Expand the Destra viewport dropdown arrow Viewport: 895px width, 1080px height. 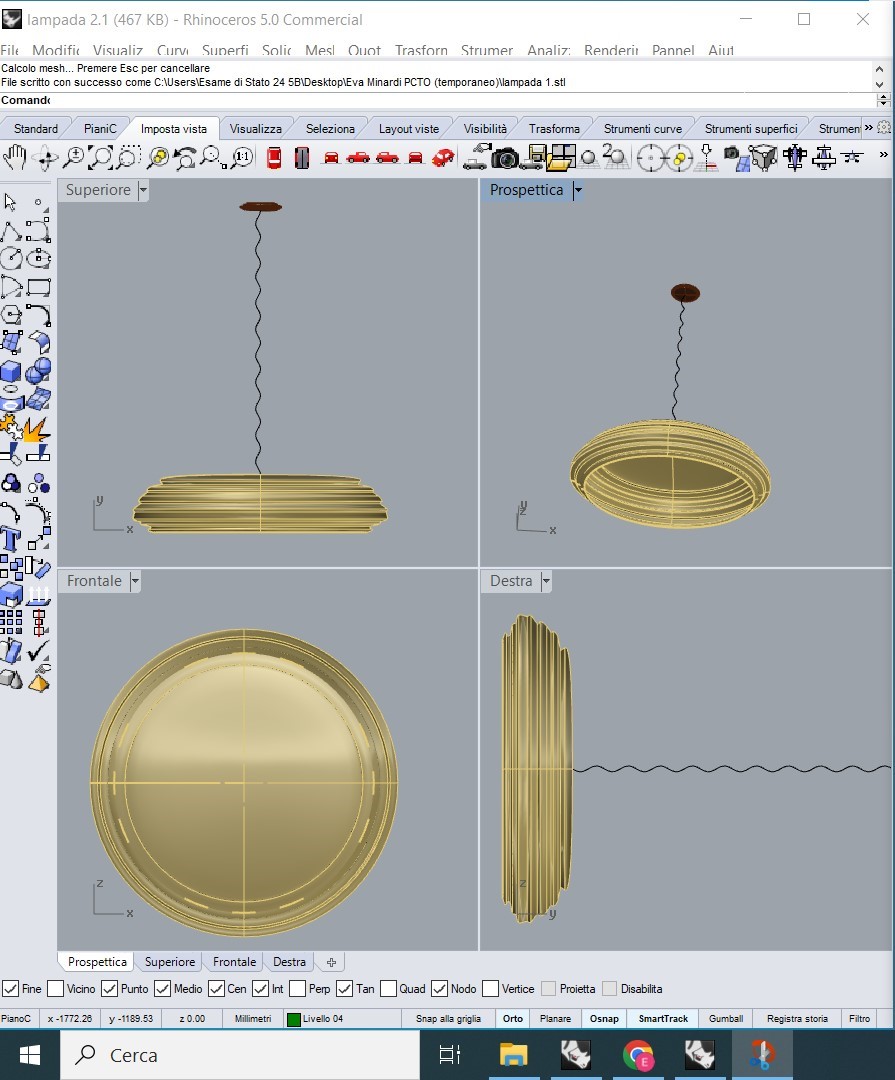point(546,581)
